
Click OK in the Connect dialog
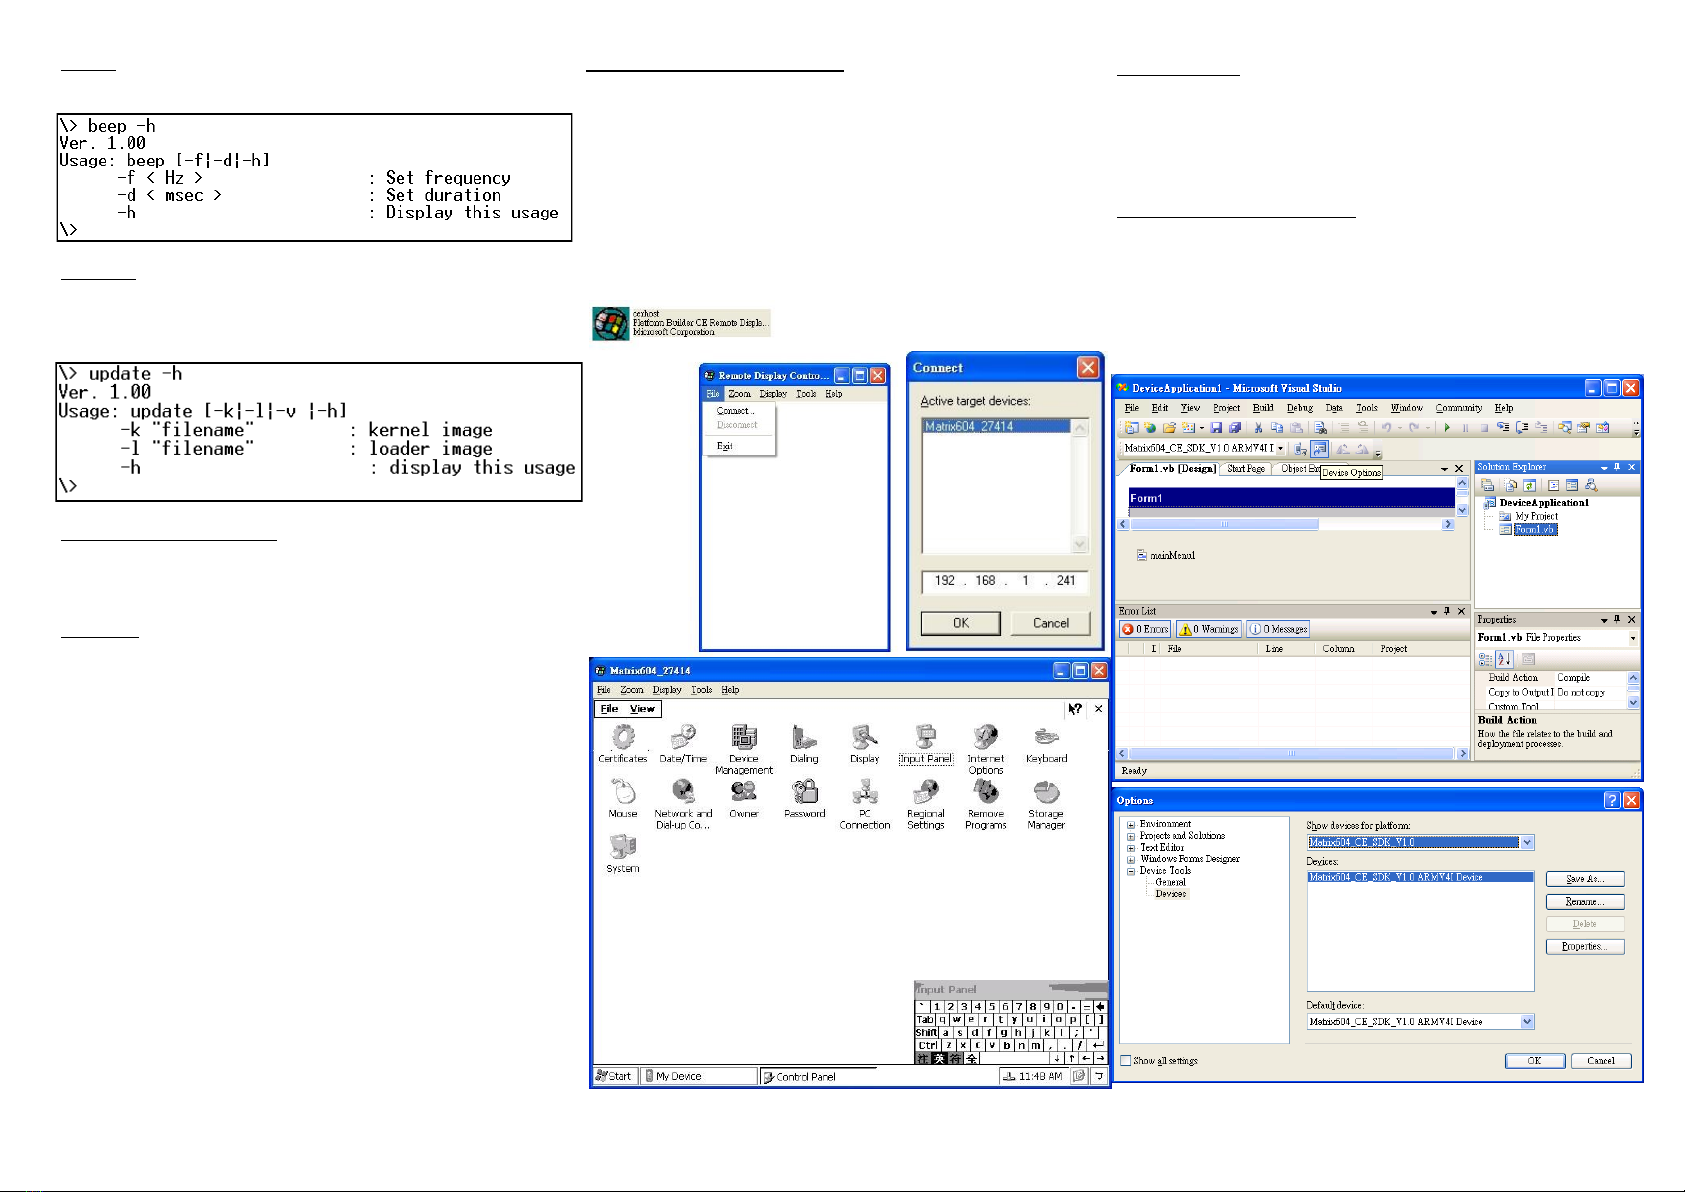click(x=960, y=623)
